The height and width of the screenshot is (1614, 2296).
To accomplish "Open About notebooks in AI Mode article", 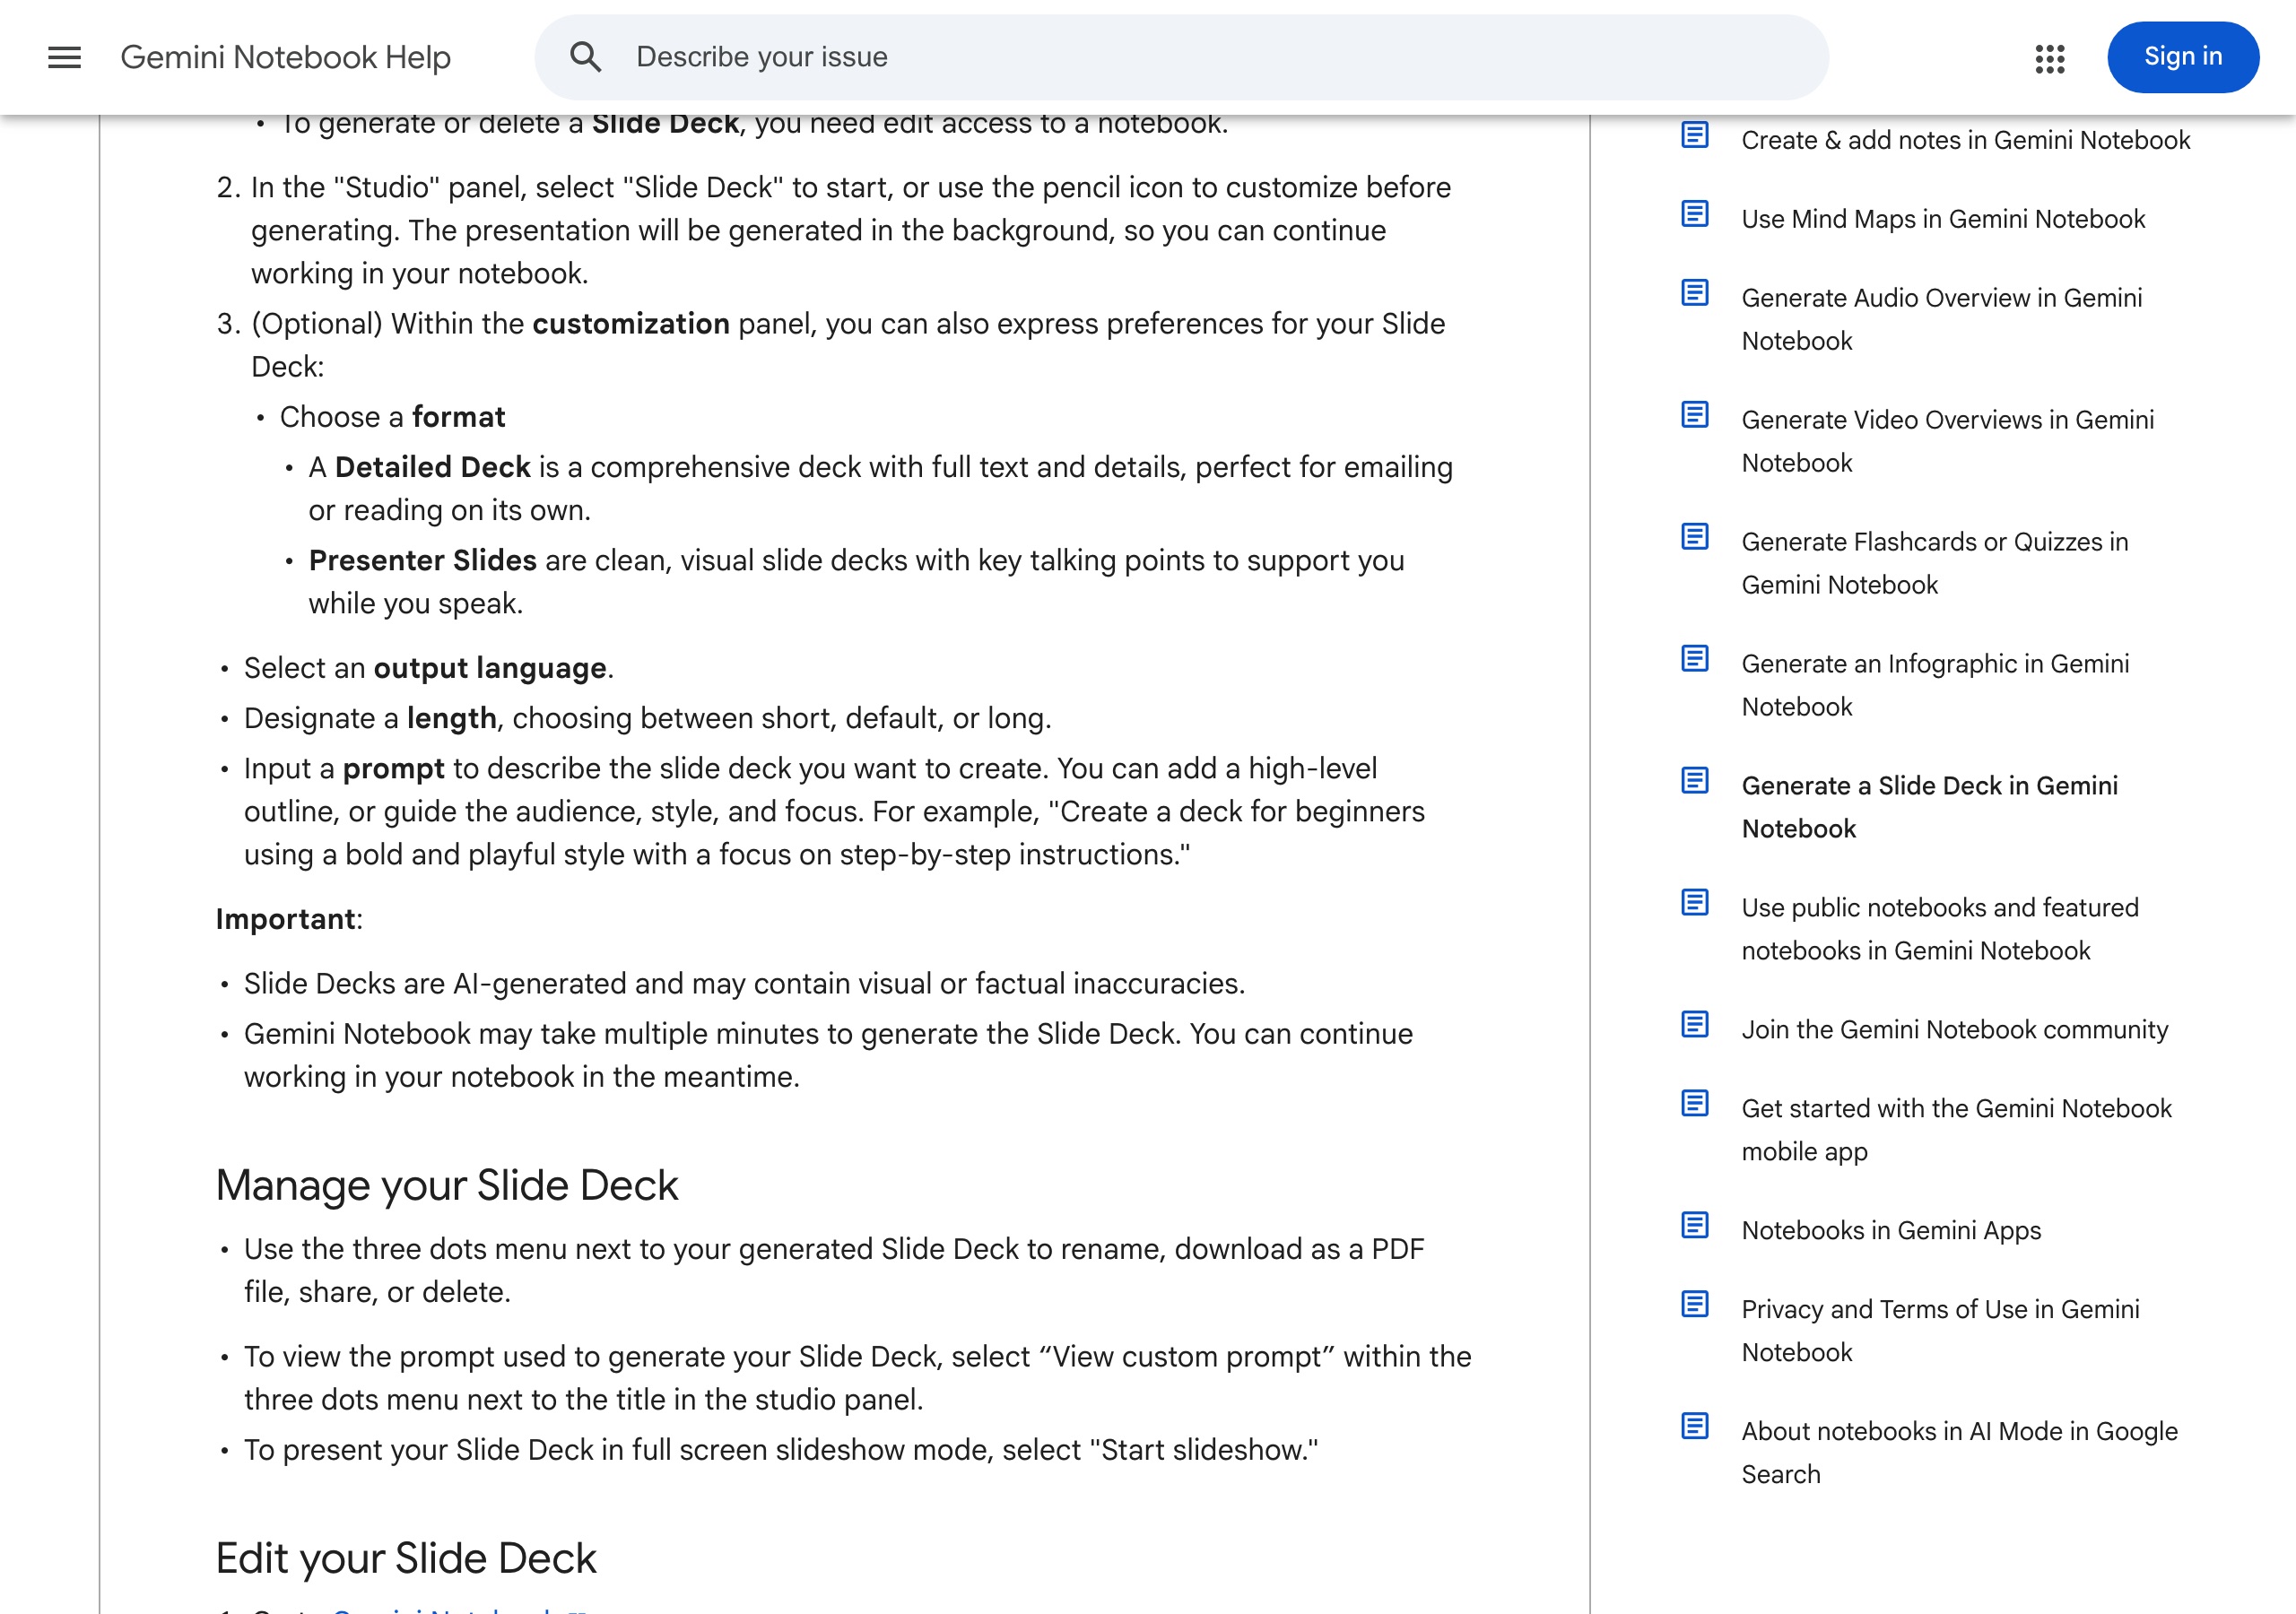I will pos(1959,1453).
